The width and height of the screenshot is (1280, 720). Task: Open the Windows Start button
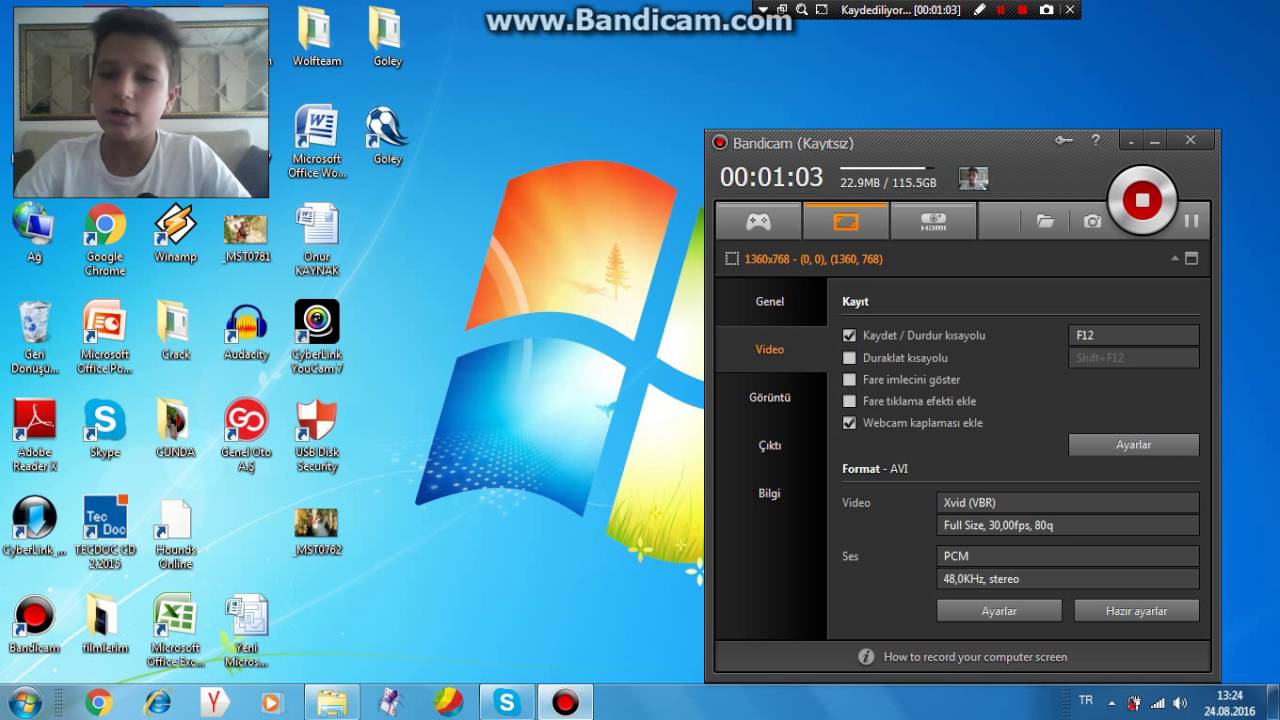(x=24, y=702)
